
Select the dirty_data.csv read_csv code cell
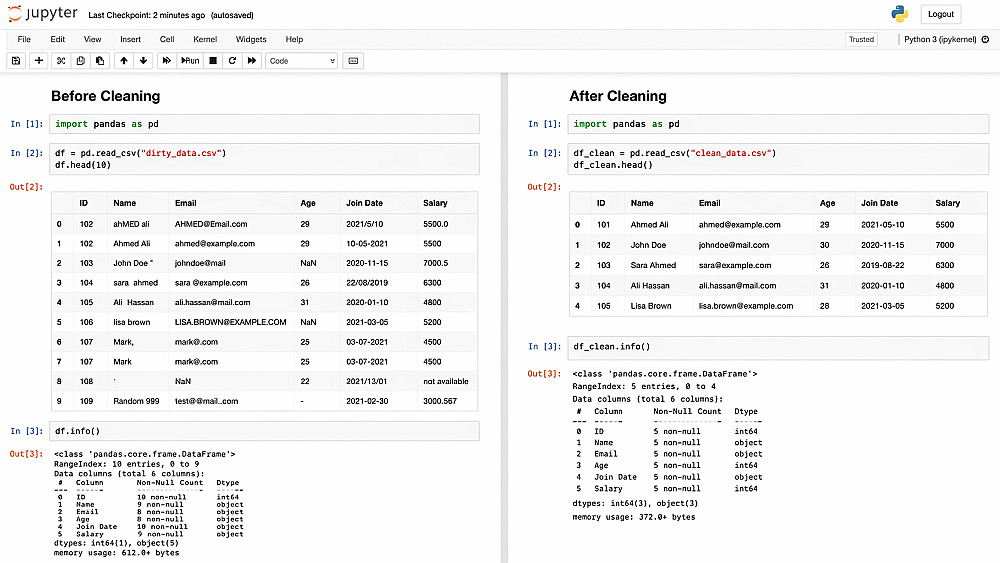(x=264, y=159)
